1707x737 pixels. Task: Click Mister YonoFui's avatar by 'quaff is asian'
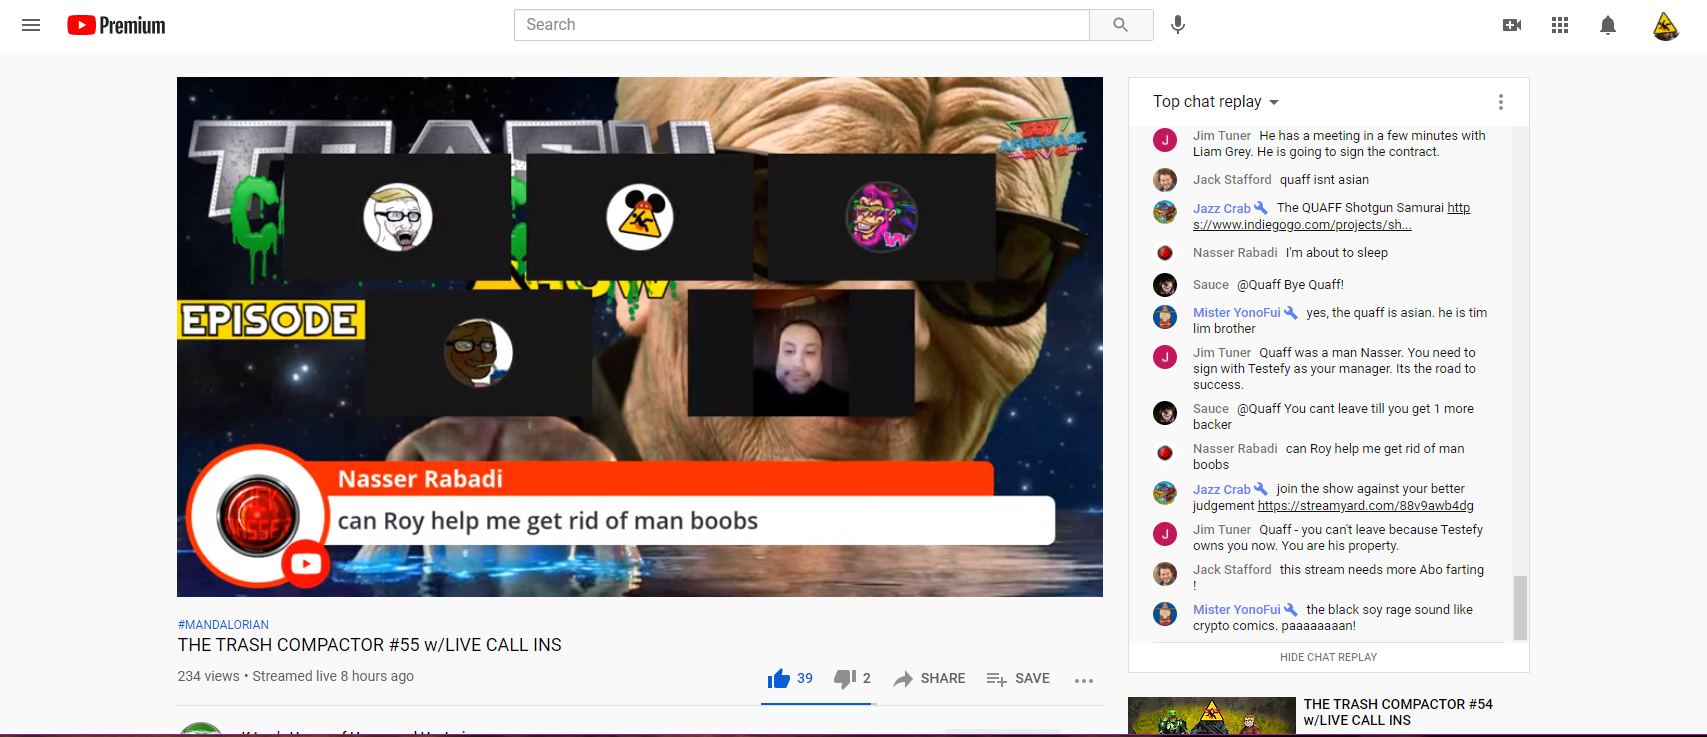coord(1165,317)
